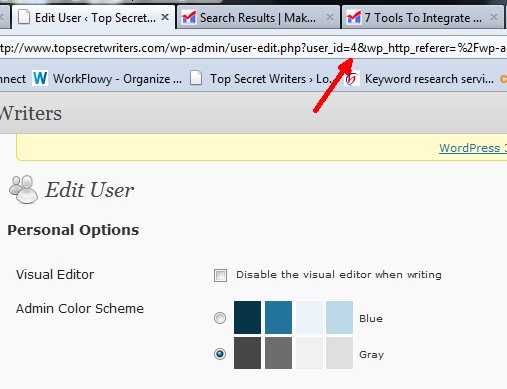
Task: Click the Keyword research bookmark icon
Action: point(352,79)
